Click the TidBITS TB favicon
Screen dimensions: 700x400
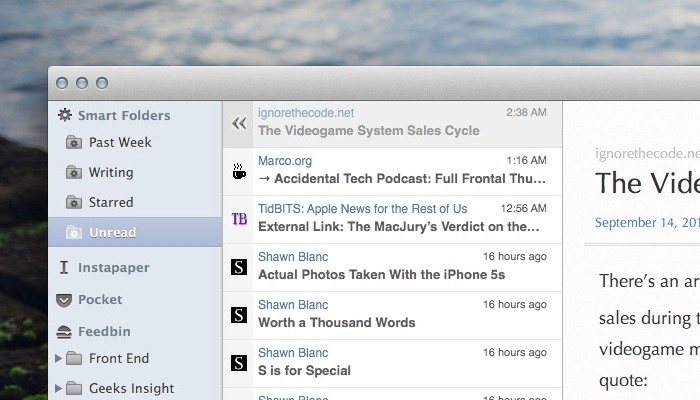(x=238, y=219)
